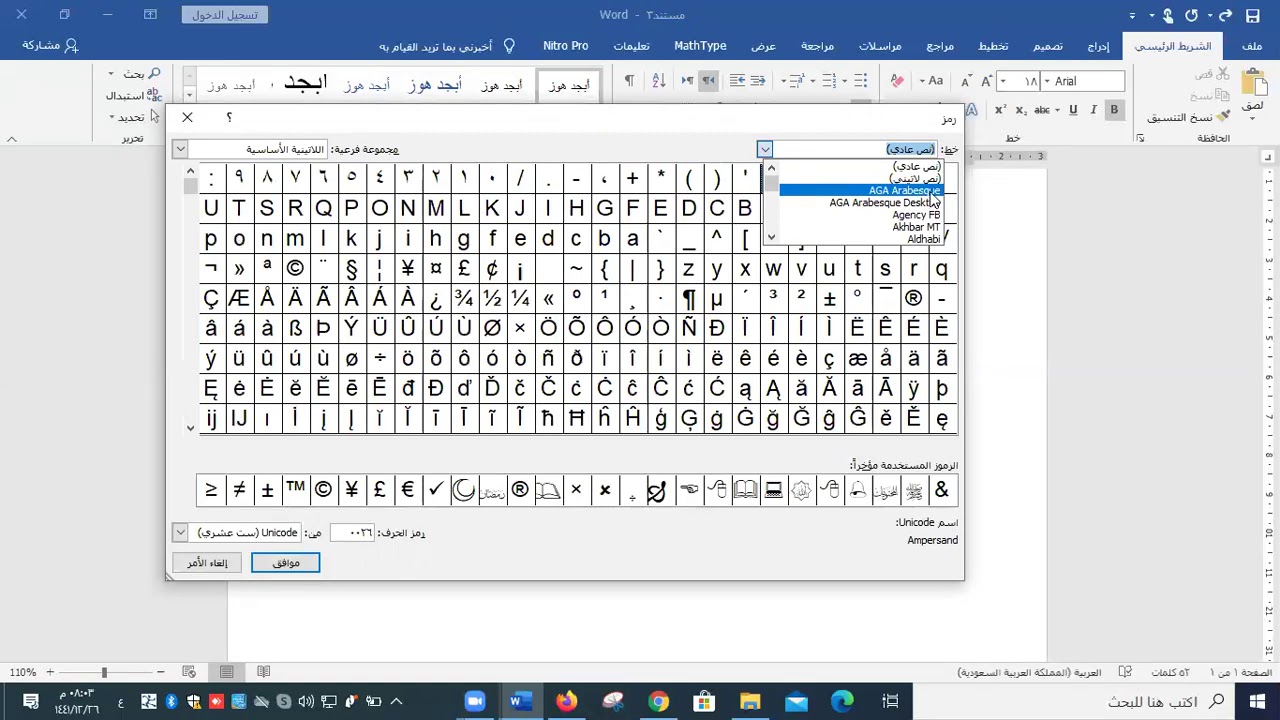This screenshot has width=1280, height=720.
Task: Confirm with the موافق button
Action: click(286, 563)
